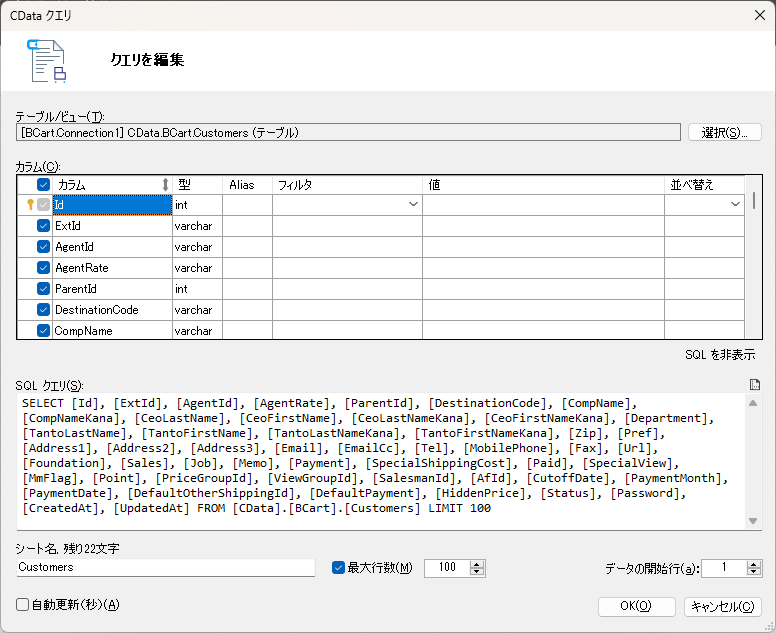Increase データの開始行 with the up arrow

click(x=753, y=564)
